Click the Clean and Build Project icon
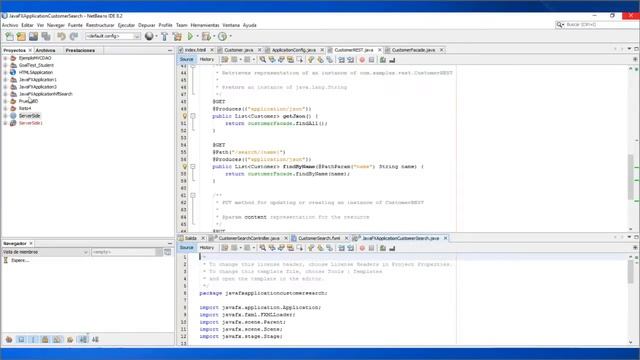 pos(177,36)
